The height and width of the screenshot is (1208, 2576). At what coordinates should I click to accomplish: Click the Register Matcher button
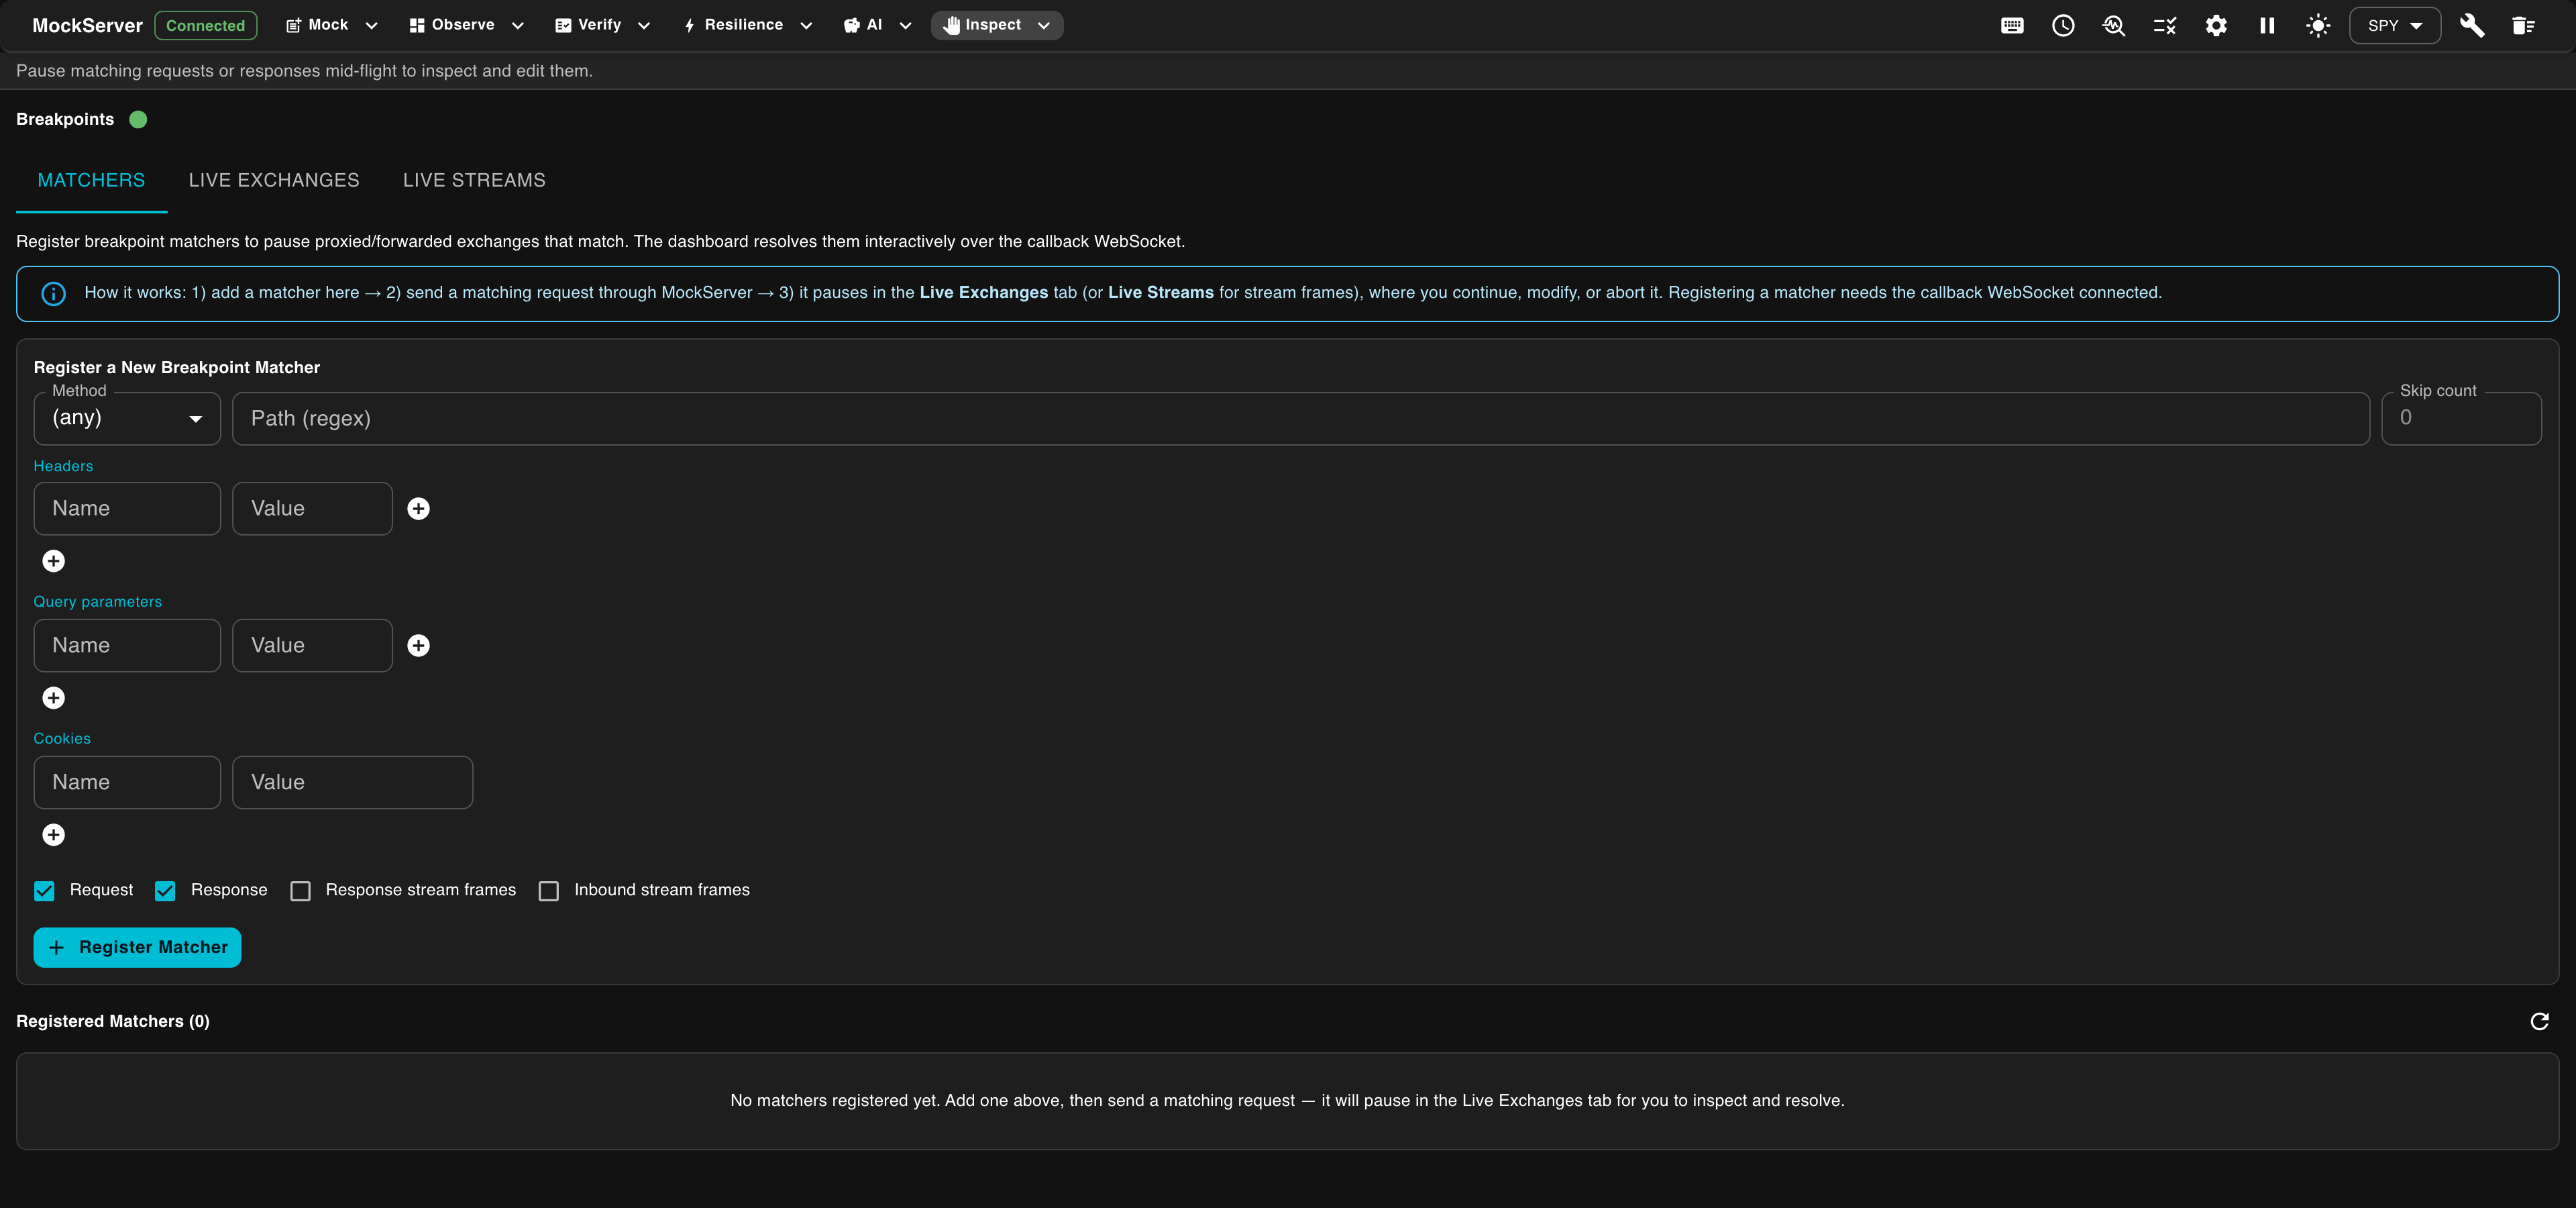coord(137,947)
